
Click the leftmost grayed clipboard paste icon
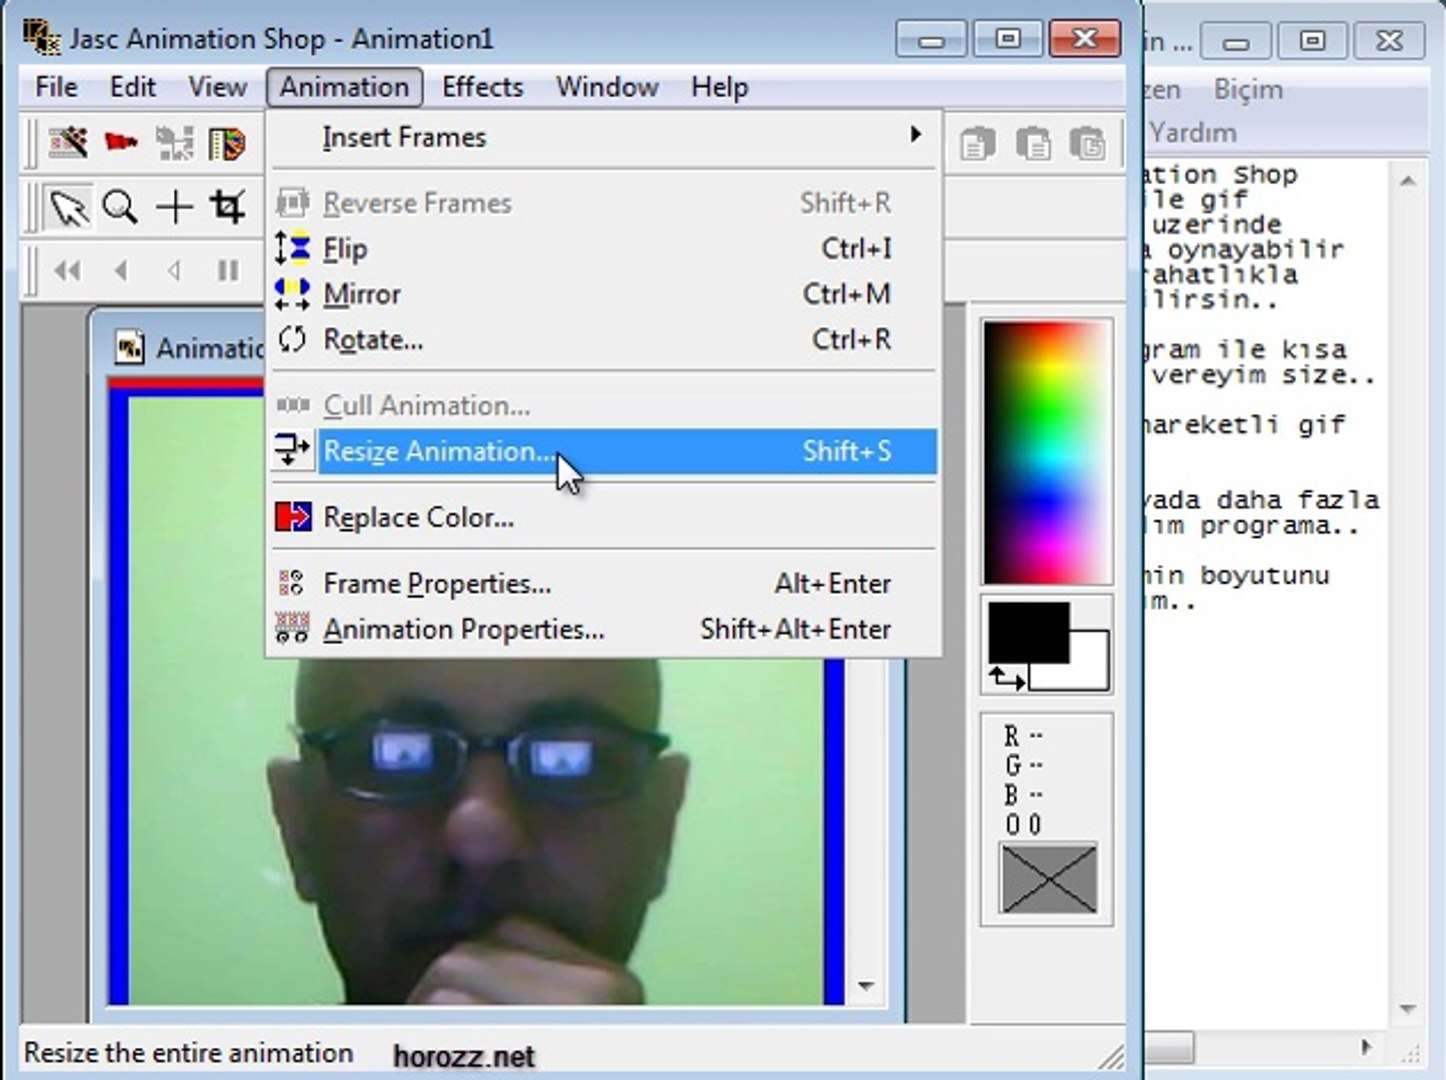click(x=978, y=144)
